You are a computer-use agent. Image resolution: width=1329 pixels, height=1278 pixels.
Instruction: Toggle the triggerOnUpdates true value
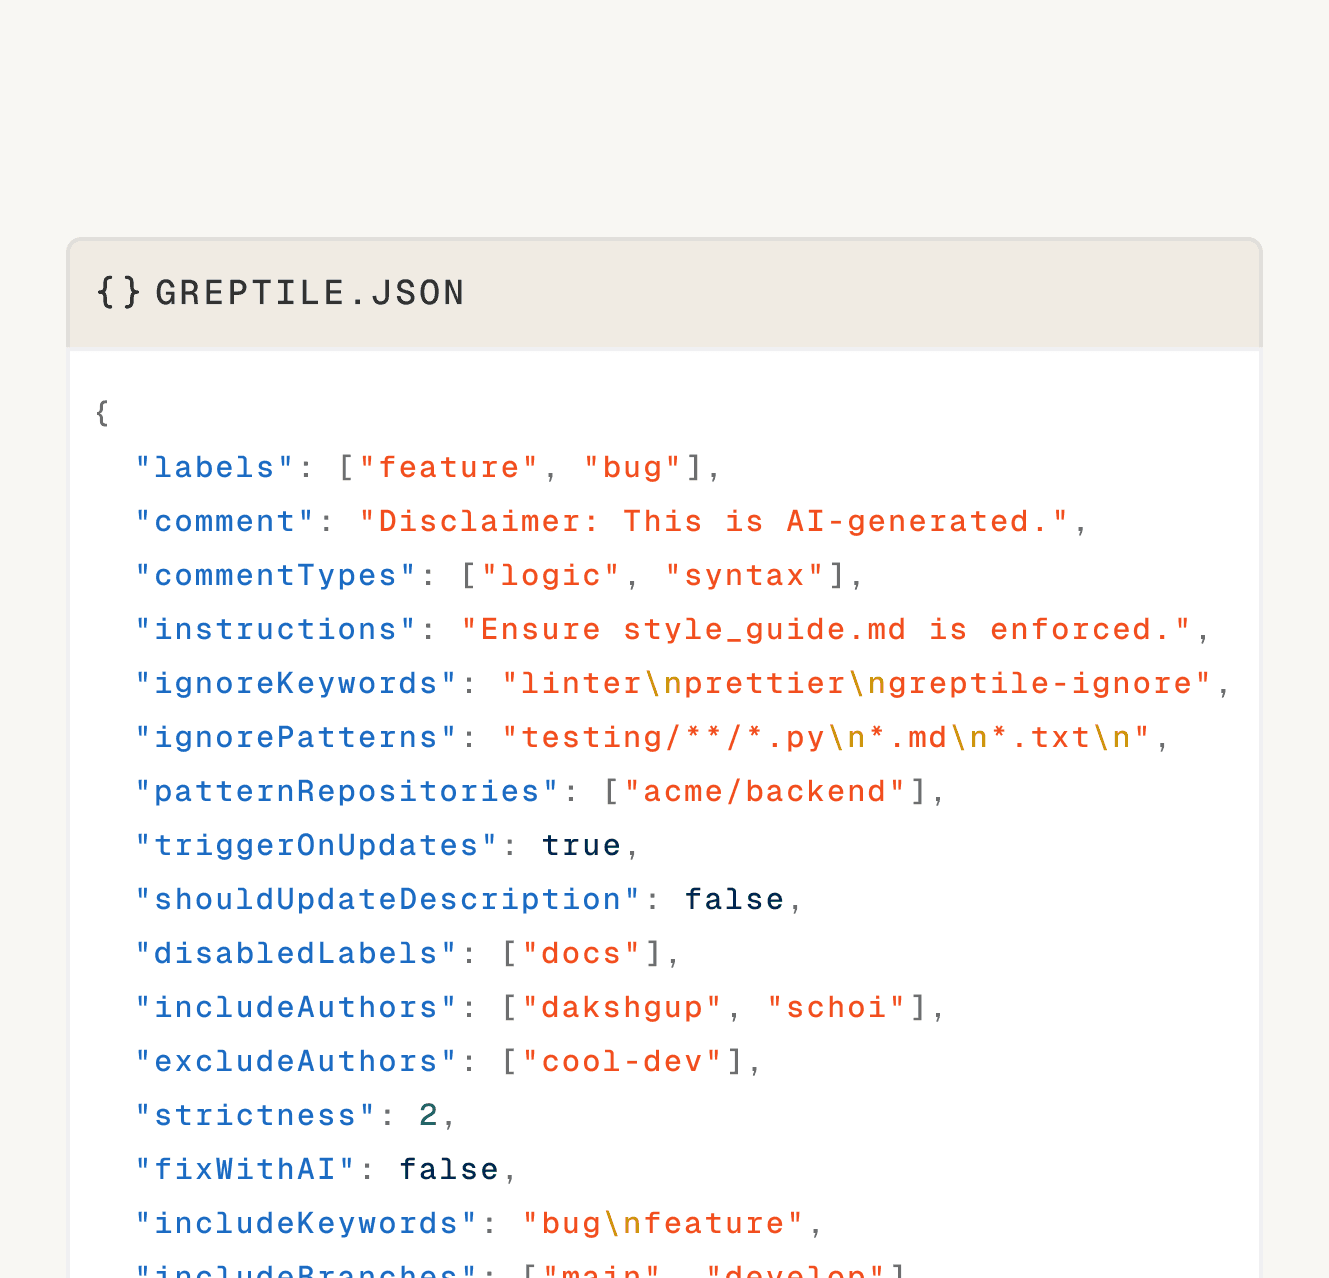coord(581,845)
